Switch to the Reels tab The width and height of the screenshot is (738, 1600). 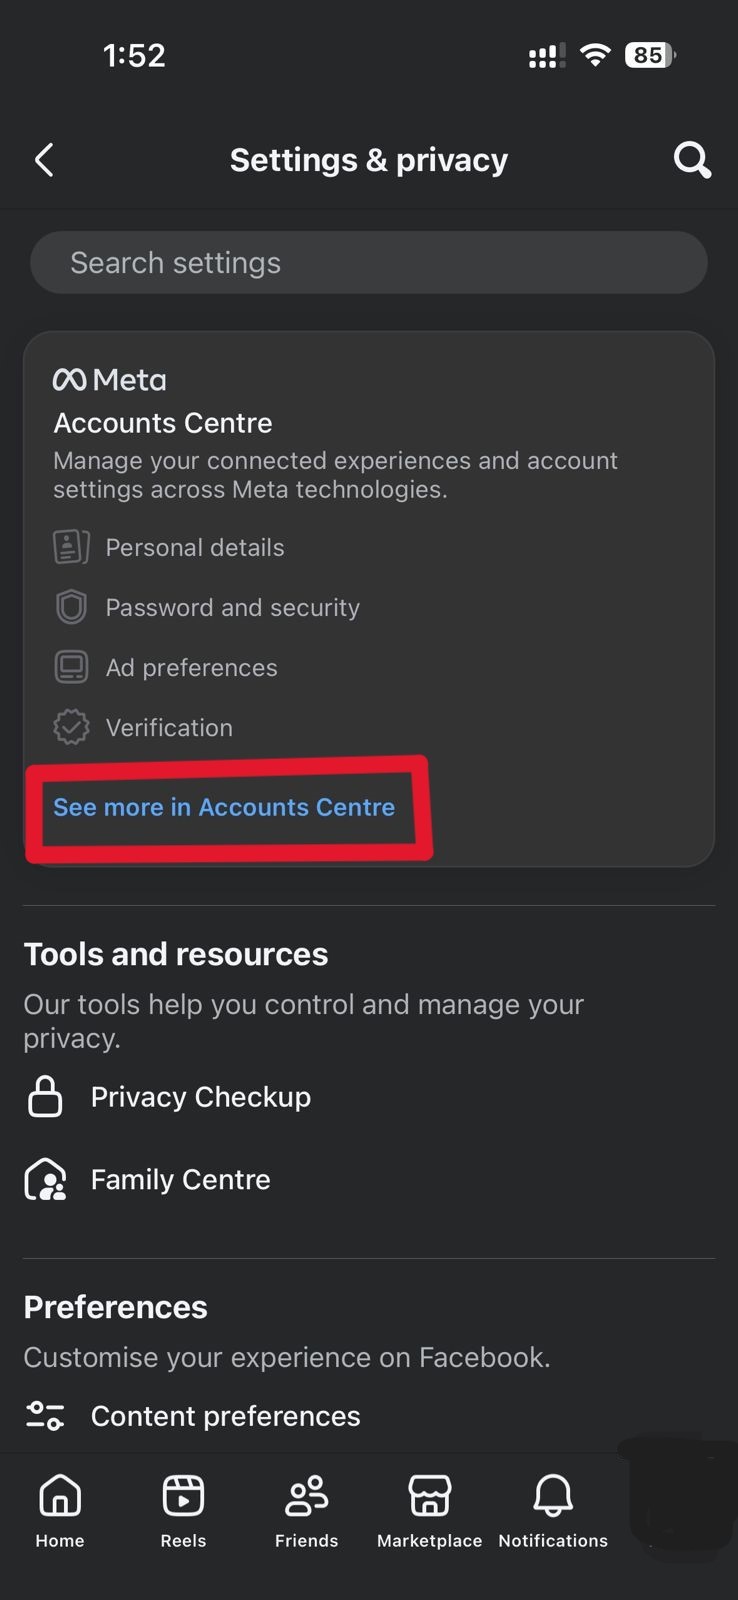tap(183, 1510)
